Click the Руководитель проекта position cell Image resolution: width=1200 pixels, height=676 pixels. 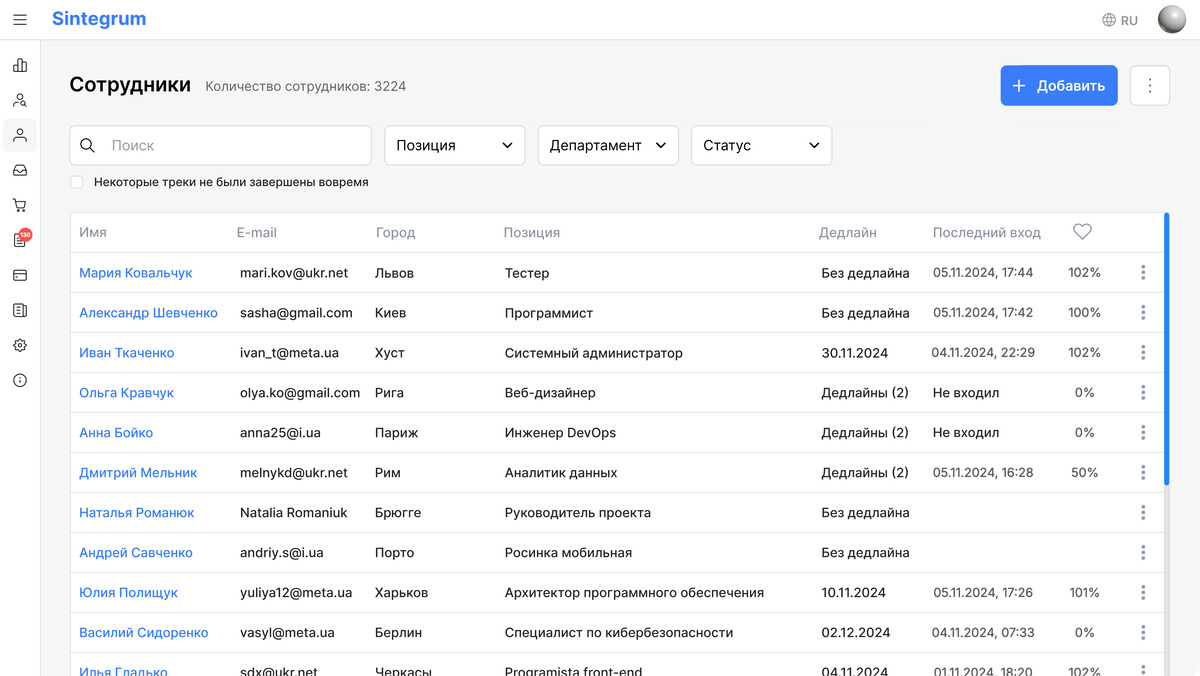coord(578,512)
